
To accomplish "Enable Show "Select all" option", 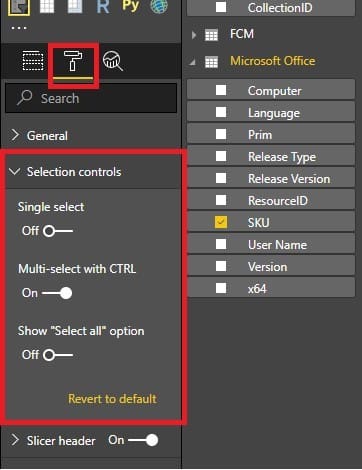I will click(58, 355).
